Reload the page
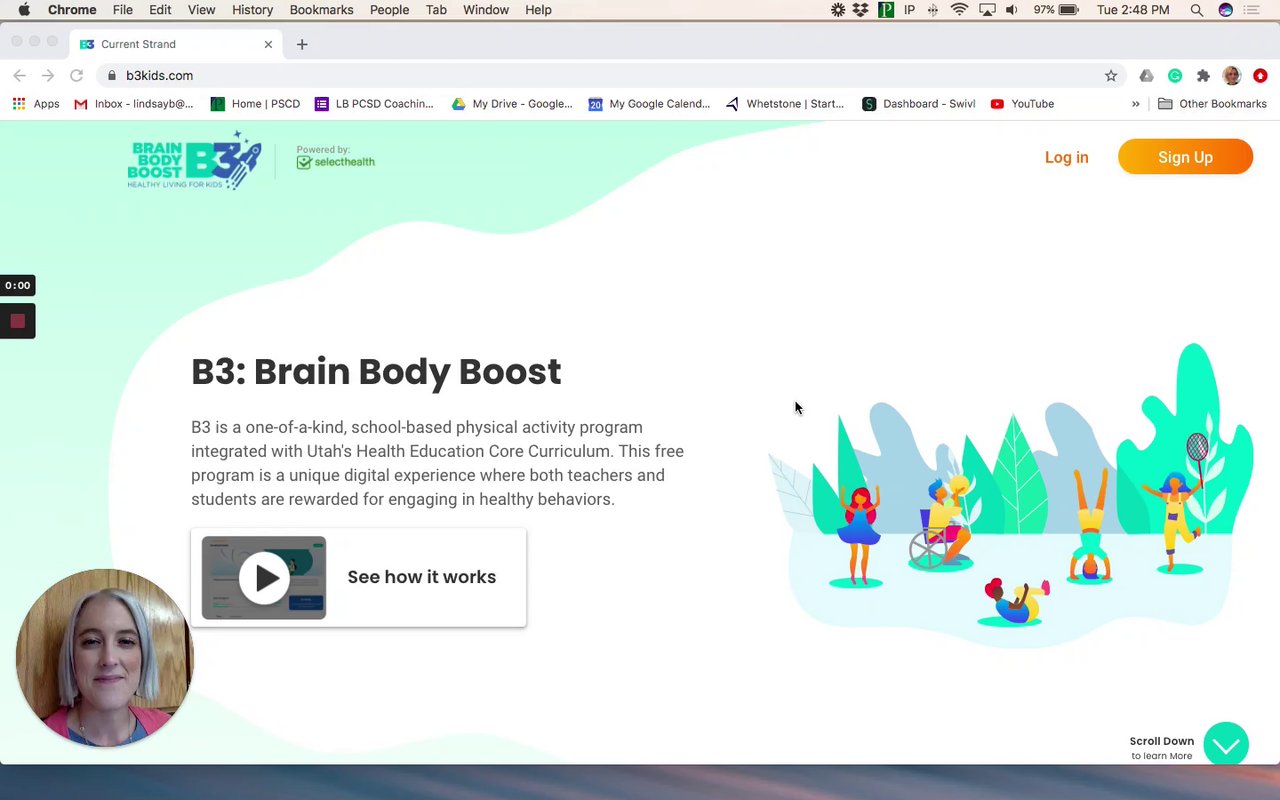Screen dimensions: 1280x800 point(76,75)
